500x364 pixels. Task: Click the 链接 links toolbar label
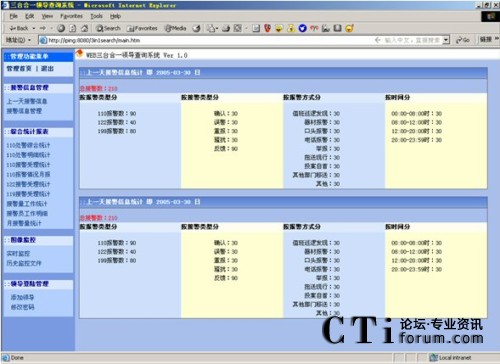pyautogui.click(x=486, y=40)
